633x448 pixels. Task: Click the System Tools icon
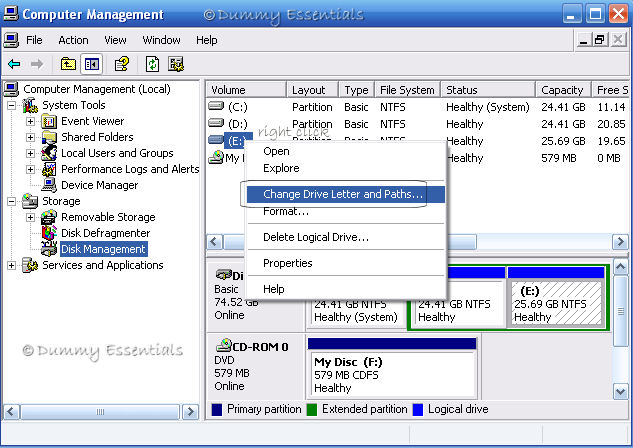coord(30,105)
